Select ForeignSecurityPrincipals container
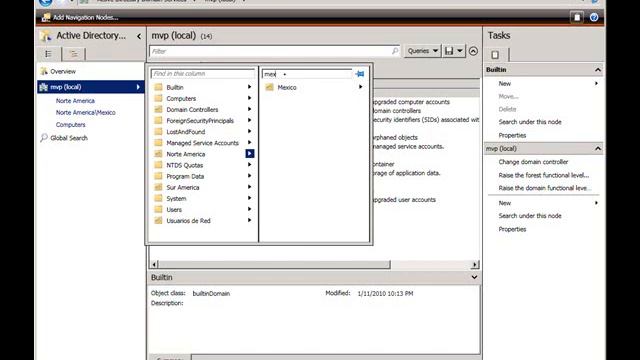The height and width of the screenshot is (360, 640). click(200, 120)
